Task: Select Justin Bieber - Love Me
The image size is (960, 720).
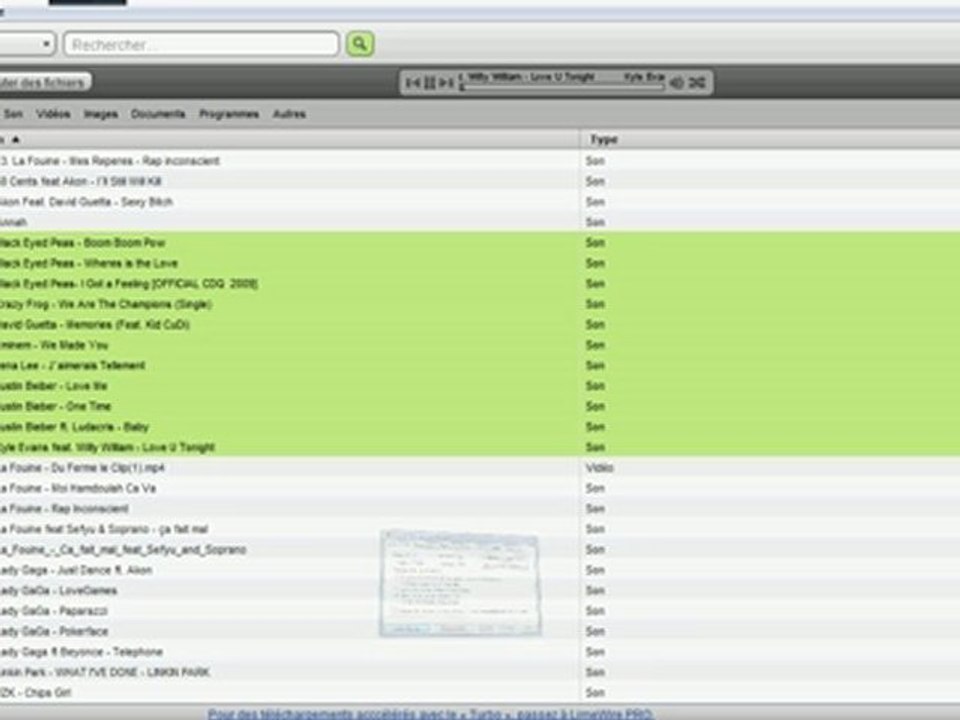Action: coord(480,386)
